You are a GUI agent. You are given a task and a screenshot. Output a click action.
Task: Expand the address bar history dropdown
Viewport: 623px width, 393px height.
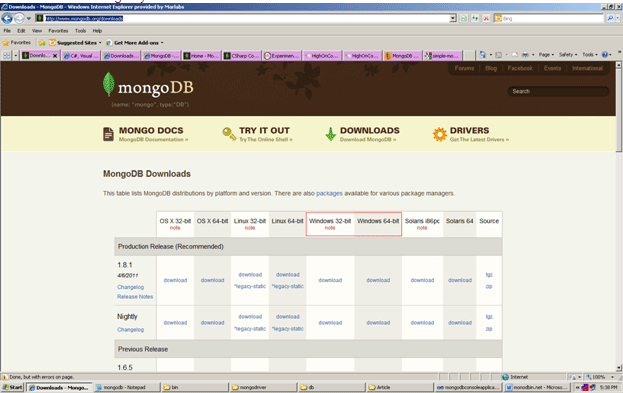click(x=453, y=18)
